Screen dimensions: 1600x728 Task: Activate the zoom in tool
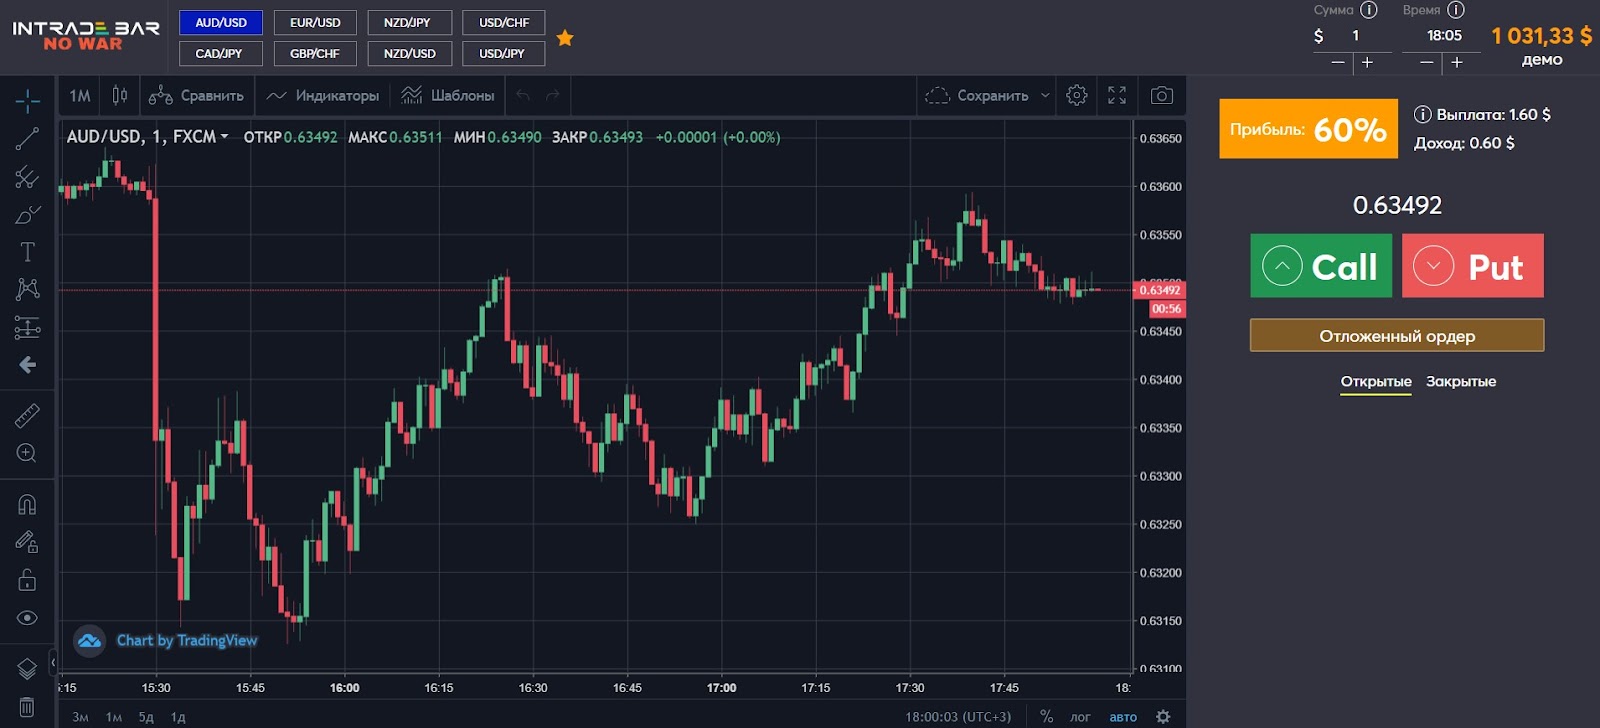27,453
